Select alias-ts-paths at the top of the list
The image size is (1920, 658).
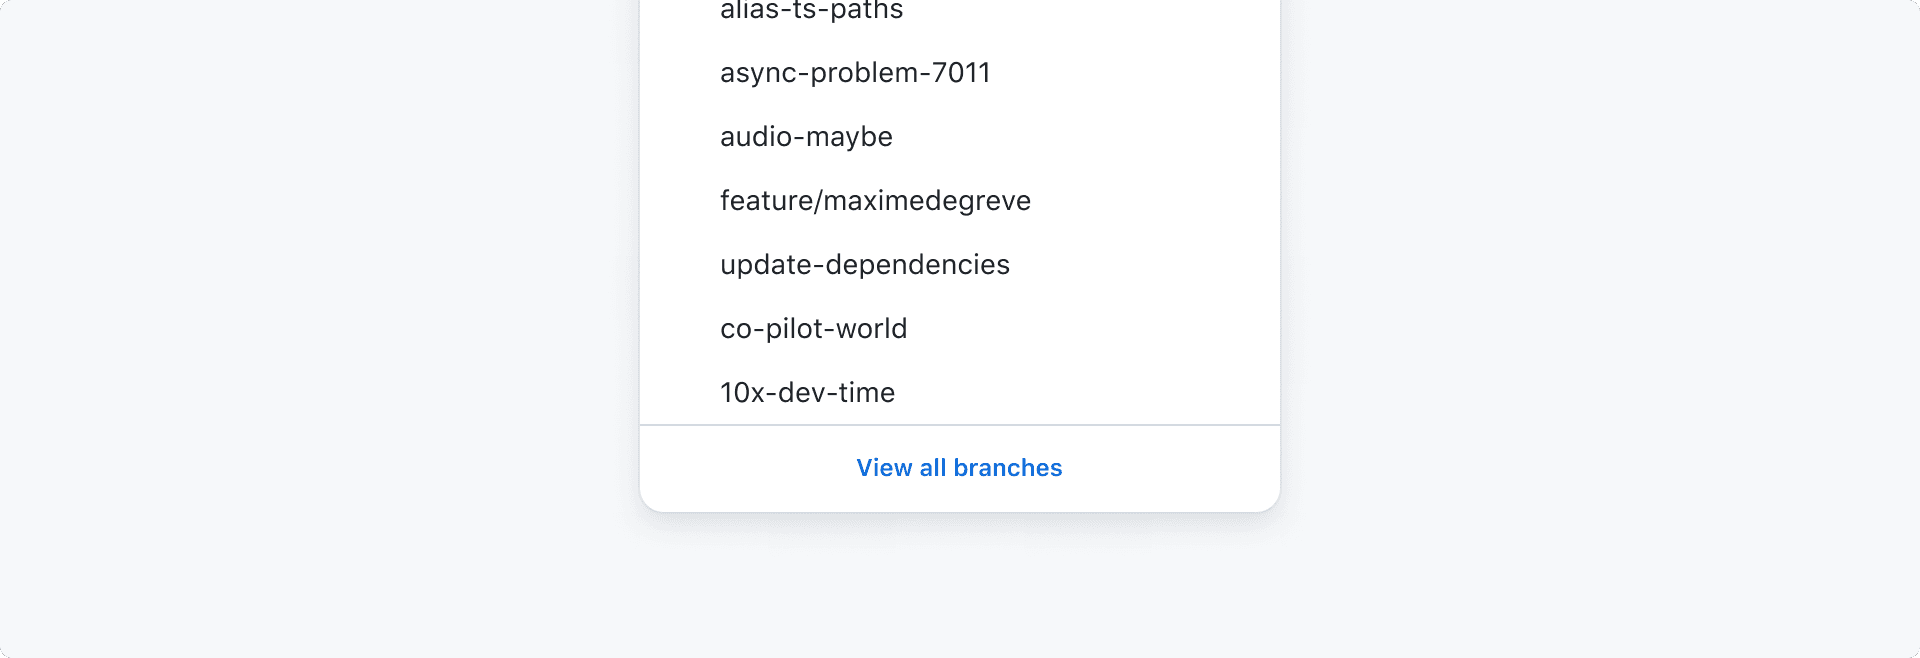tap(810, 12)
